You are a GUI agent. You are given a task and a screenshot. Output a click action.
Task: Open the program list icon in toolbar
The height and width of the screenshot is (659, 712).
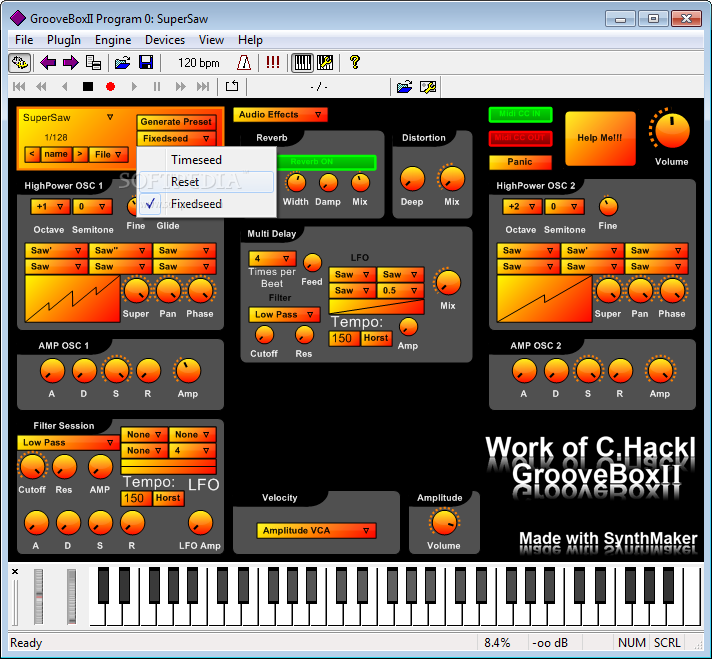pyautogui.click(x=94, y=62)
